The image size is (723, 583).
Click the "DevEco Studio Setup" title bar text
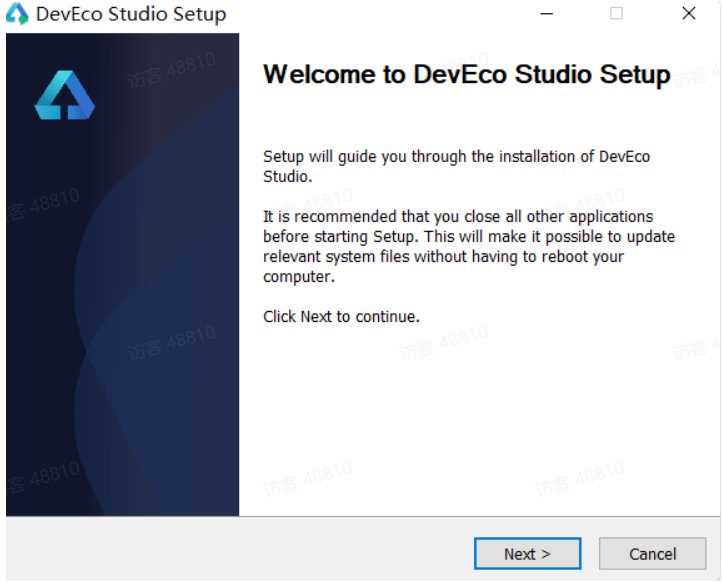[131, 14]
